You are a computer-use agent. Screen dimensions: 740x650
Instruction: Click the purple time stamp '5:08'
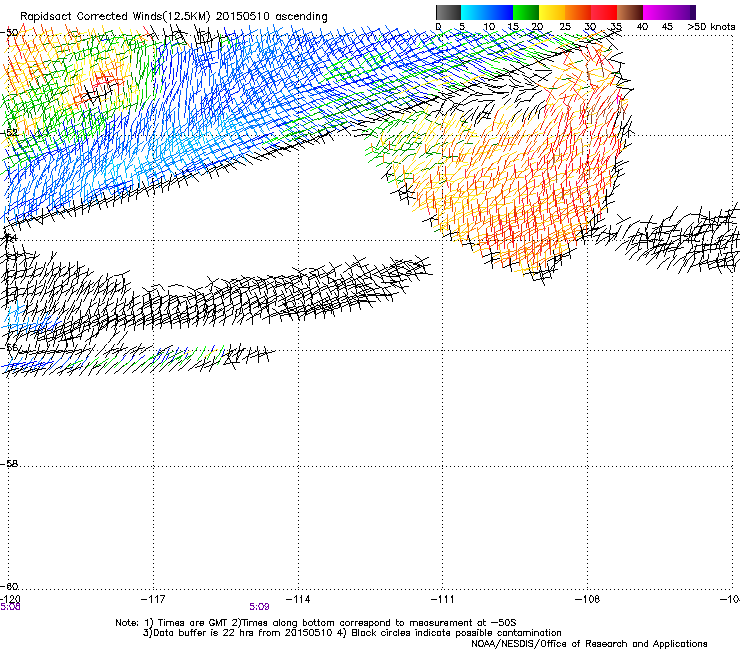[10, 607]
